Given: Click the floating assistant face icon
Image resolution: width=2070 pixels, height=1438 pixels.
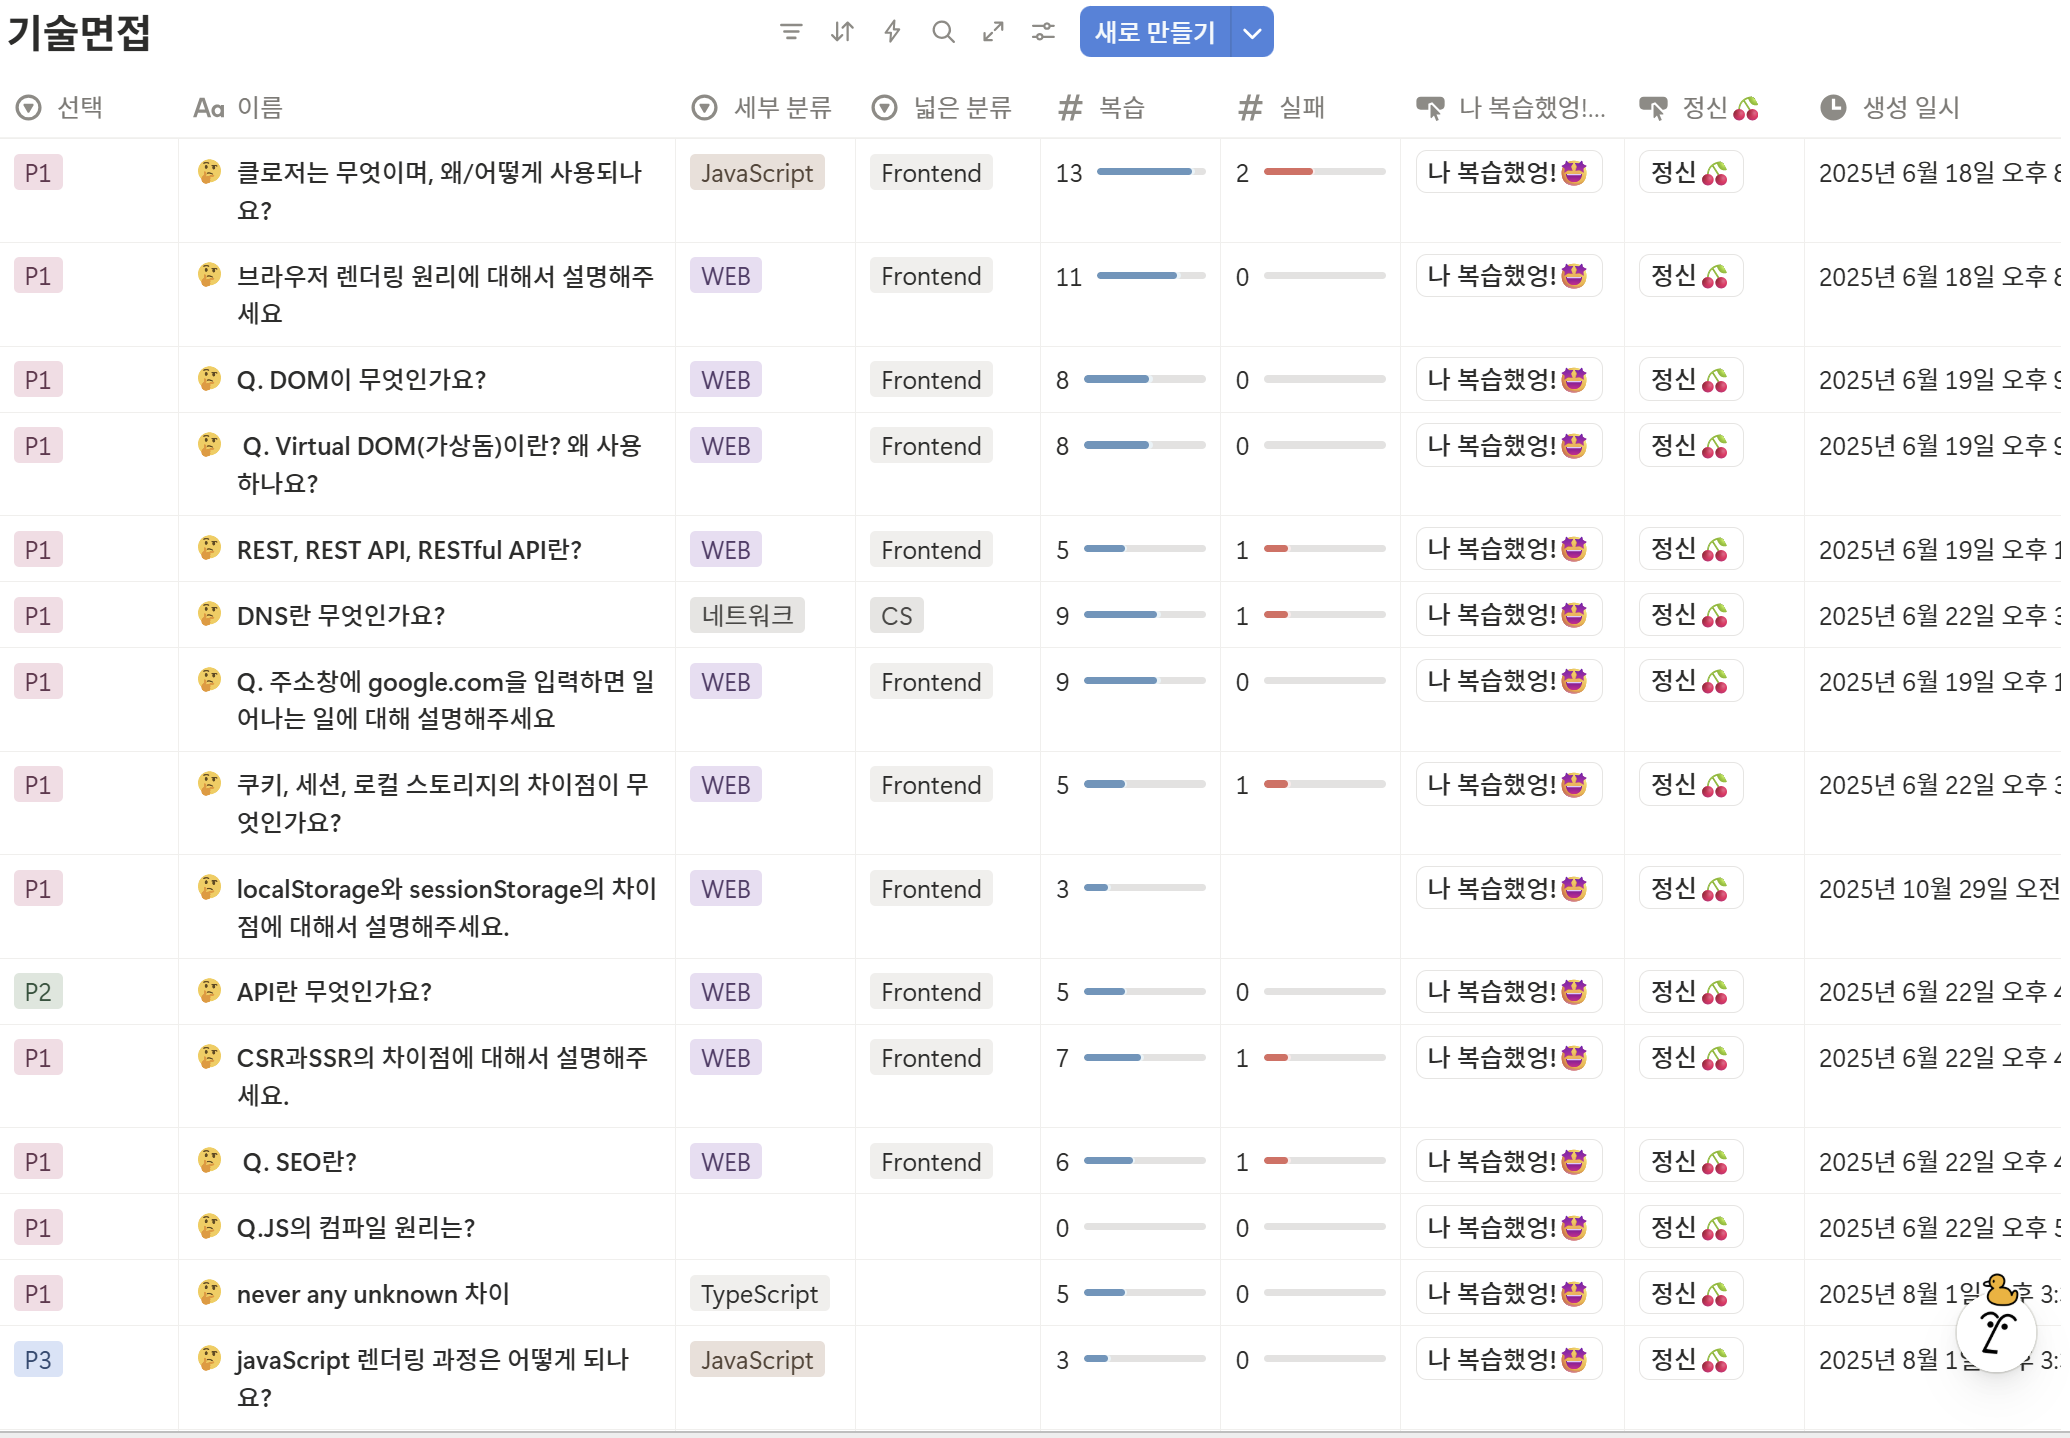Looking at the screenshot, I should tap(1996, 1332).
